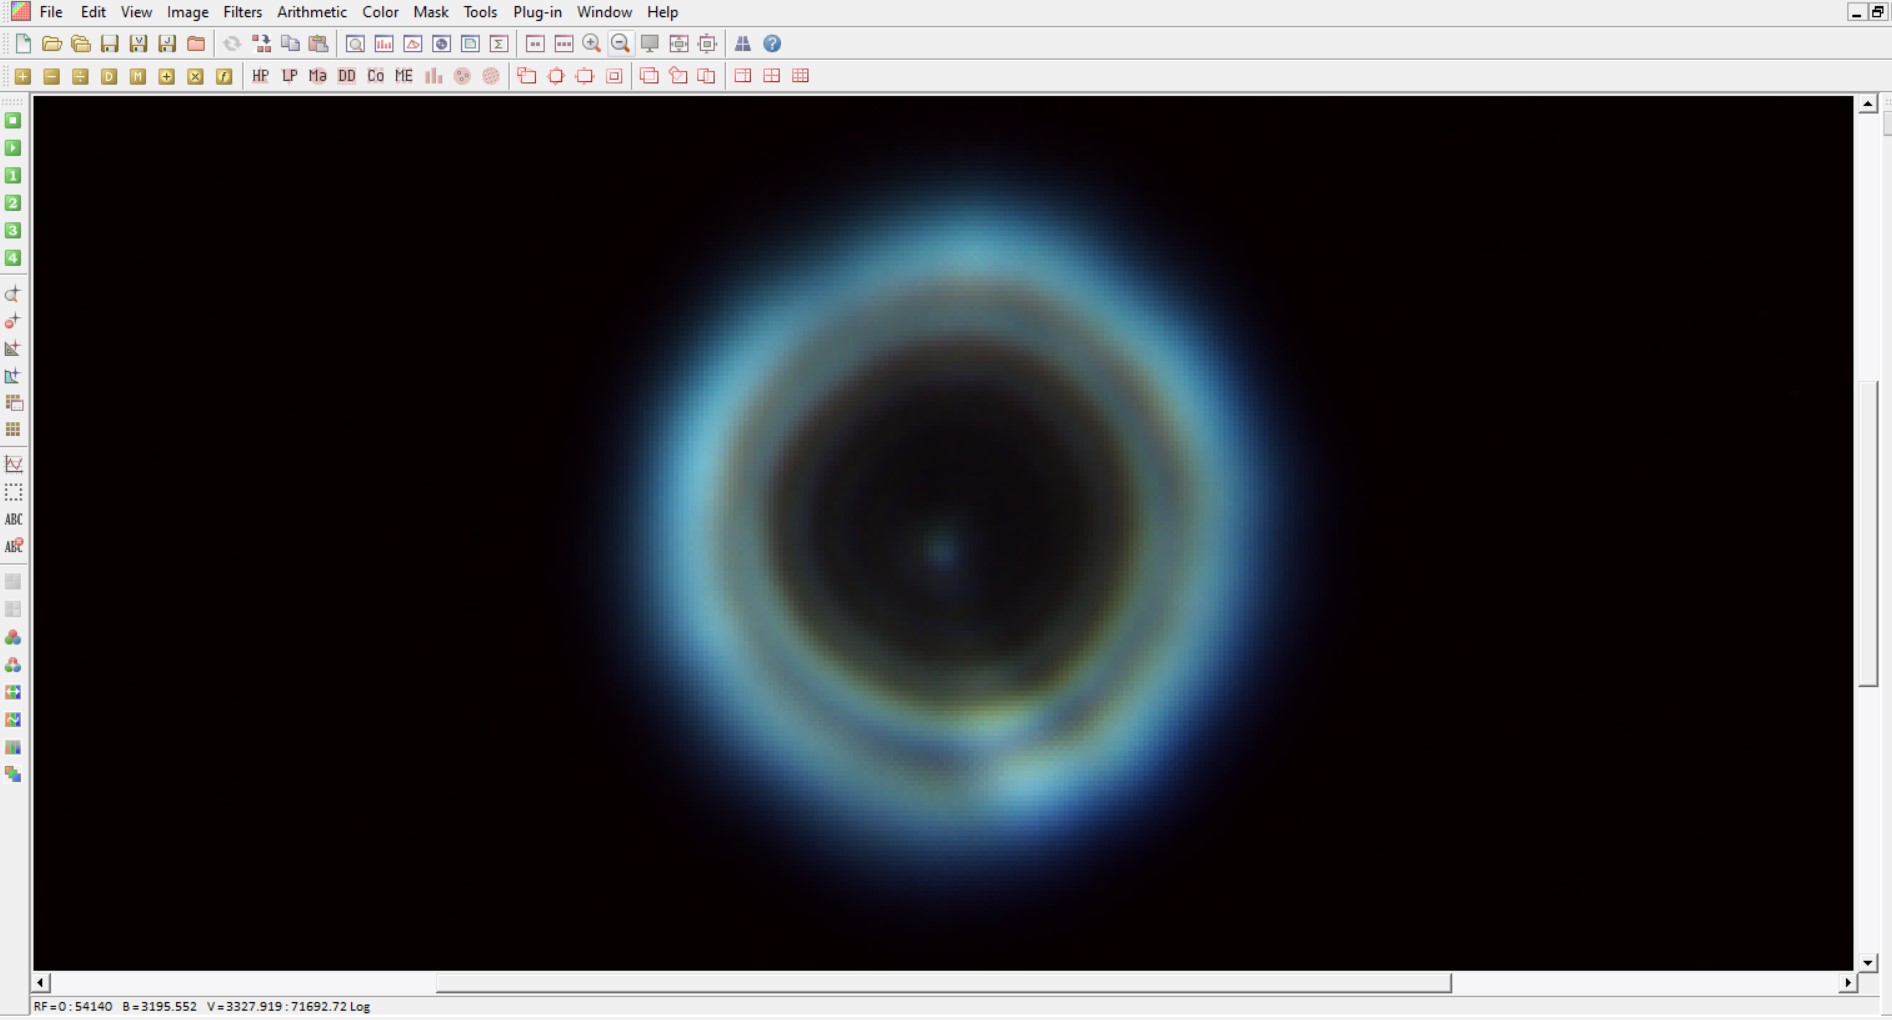
Task: Click the Copy icon in toolbar
Action: [290, 44]
